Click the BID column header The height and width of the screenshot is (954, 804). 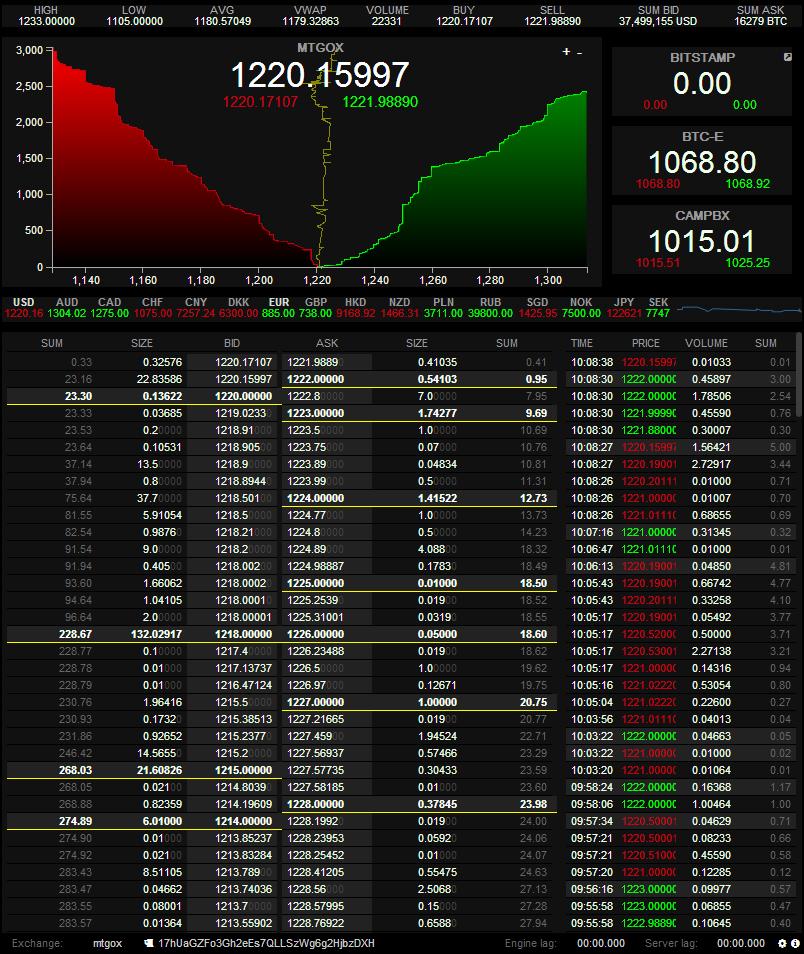232,343
